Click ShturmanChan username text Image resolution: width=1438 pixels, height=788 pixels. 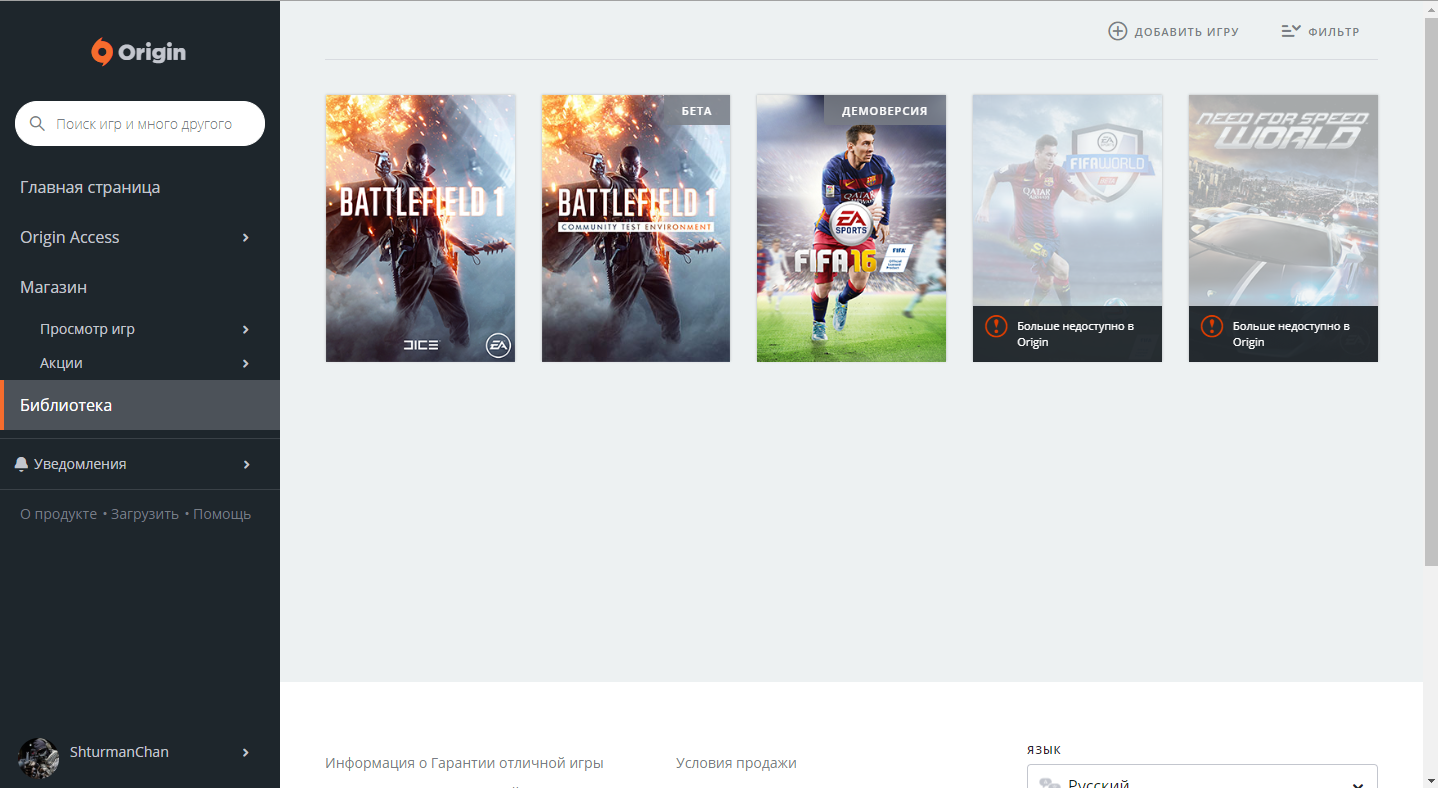[x=119, y=752]
